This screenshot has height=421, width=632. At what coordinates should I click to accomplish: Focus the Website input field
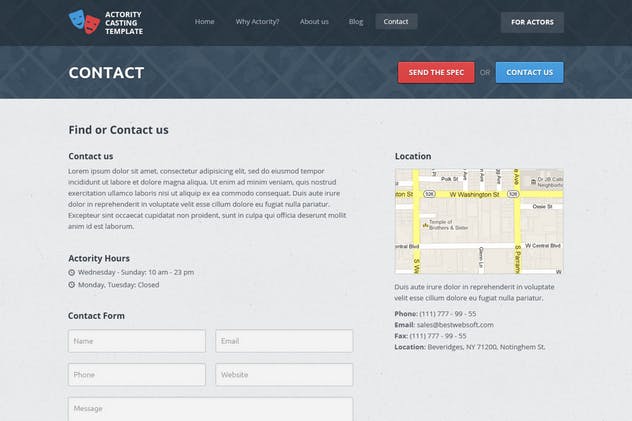click(x=284, y=375)
